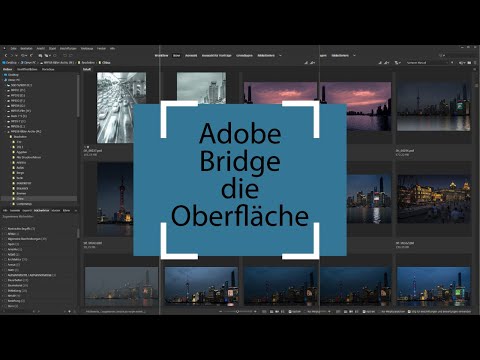Click the thumbnail size slider
Screen dimensions: 480x360
[238, 311]
